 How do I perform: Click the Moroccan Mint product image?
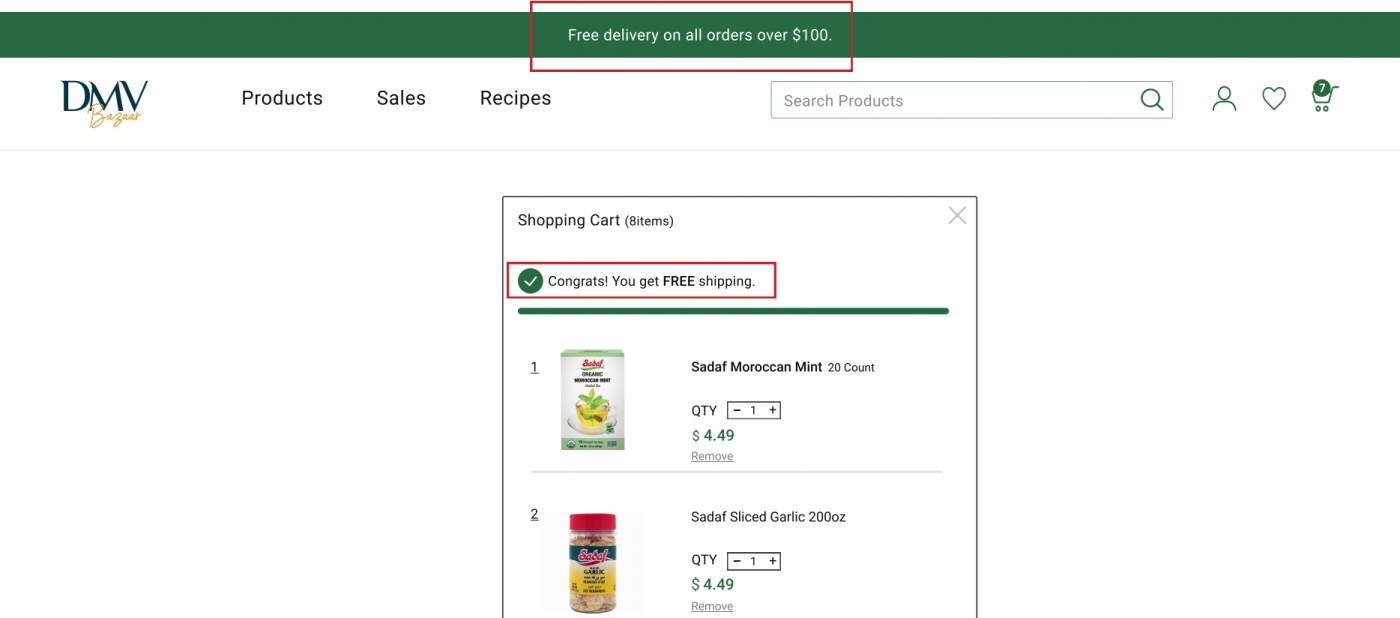592,399
